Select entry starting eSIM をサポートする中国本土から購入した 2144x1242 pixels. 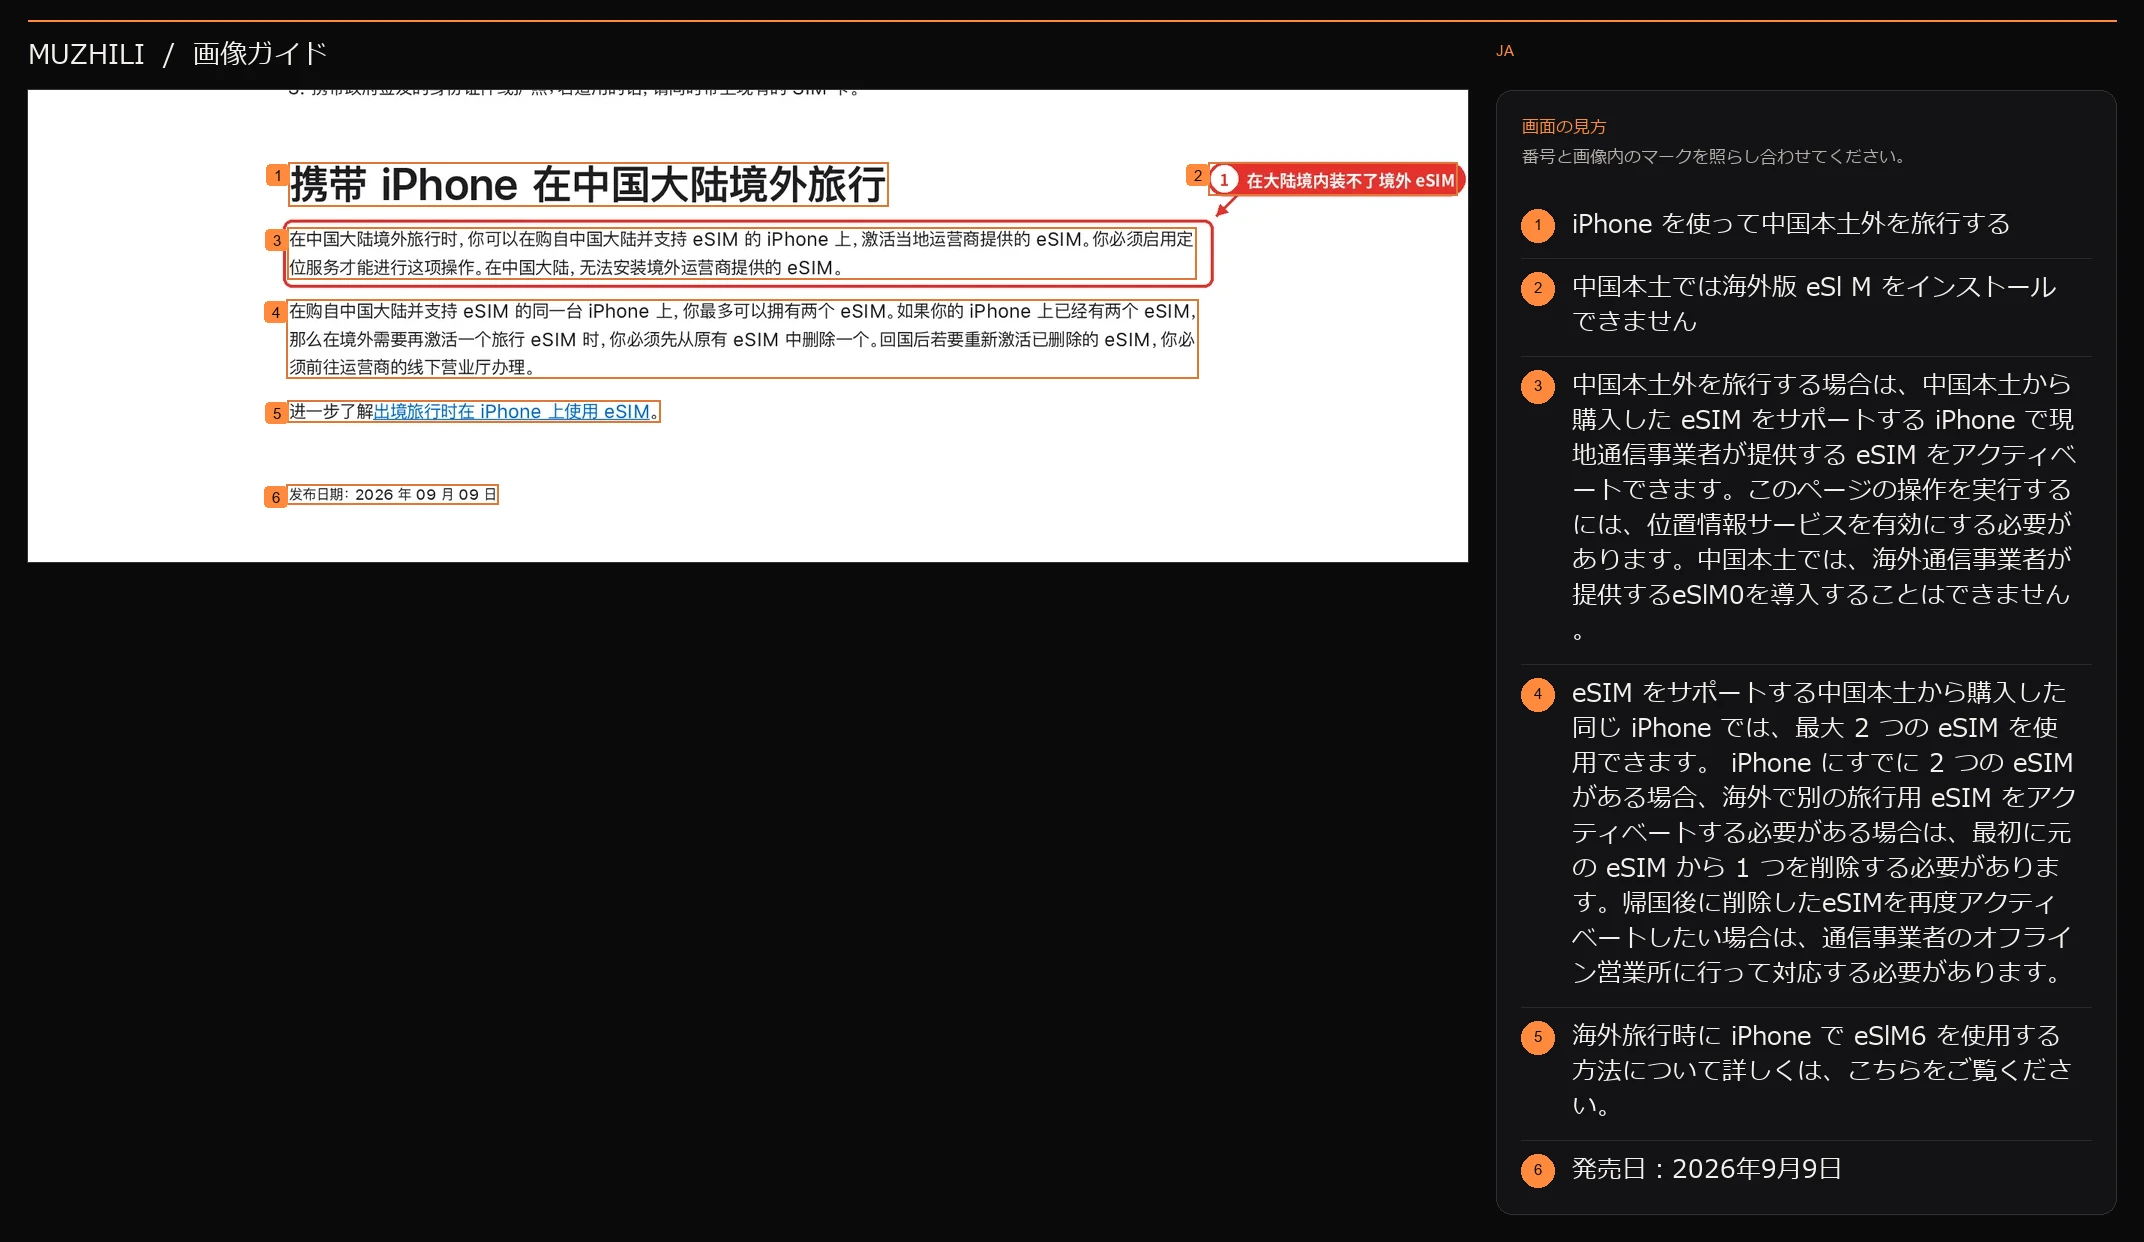[x=1823, y=832]
